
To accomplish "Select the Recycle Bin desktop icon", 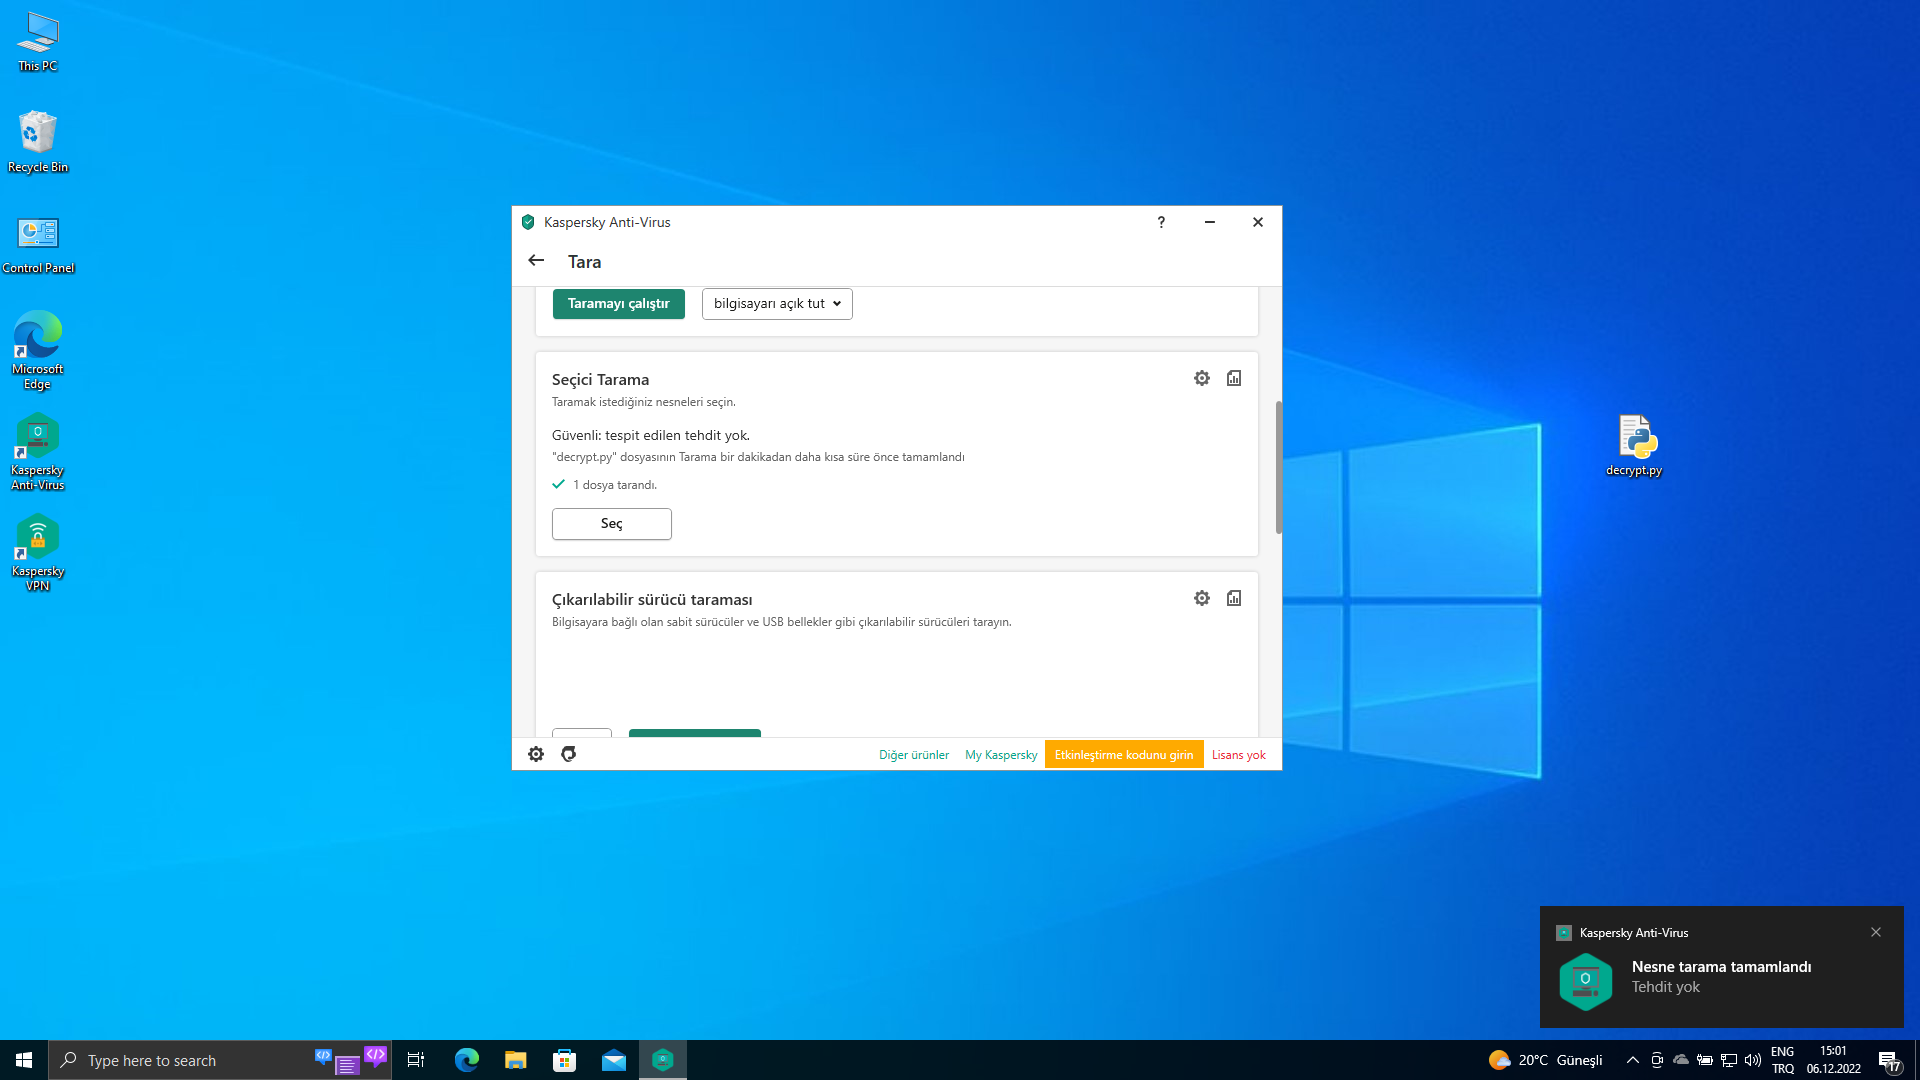I will tap(38, 142).
